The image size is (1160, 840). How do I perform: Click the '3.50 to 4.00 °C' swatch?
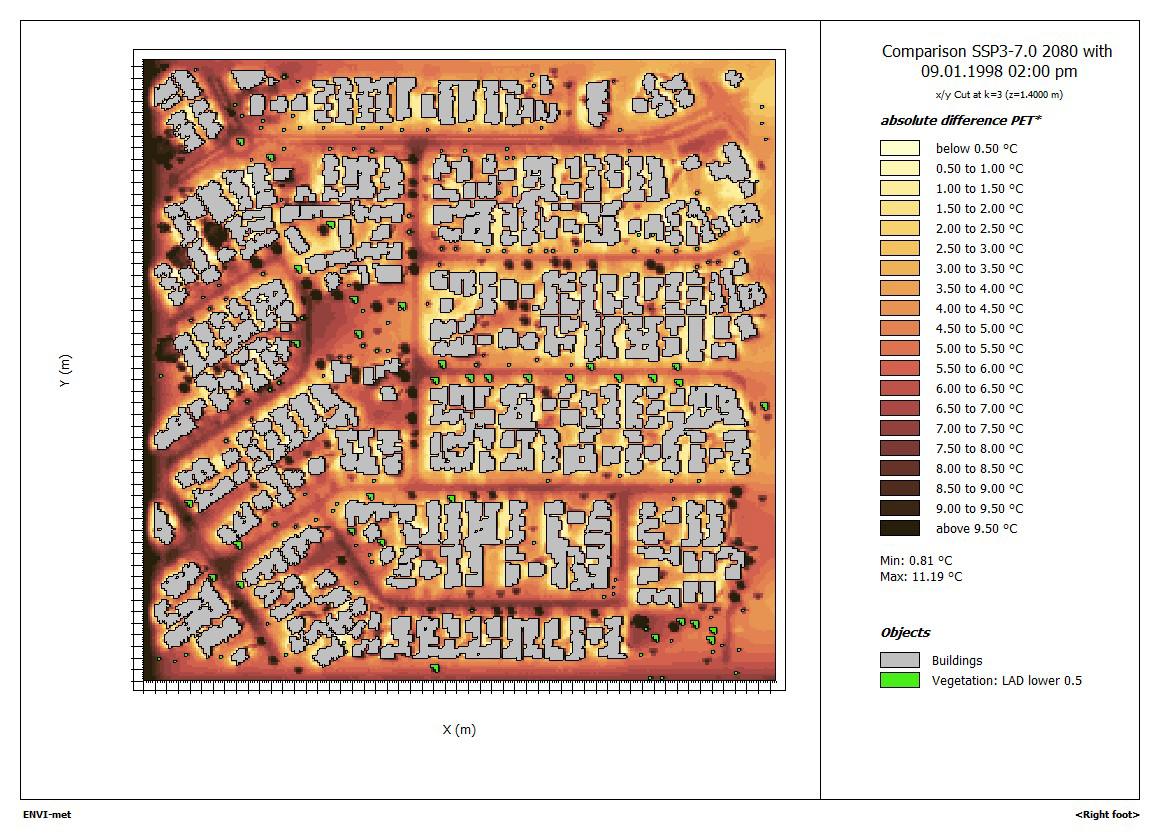click(900, 288)
